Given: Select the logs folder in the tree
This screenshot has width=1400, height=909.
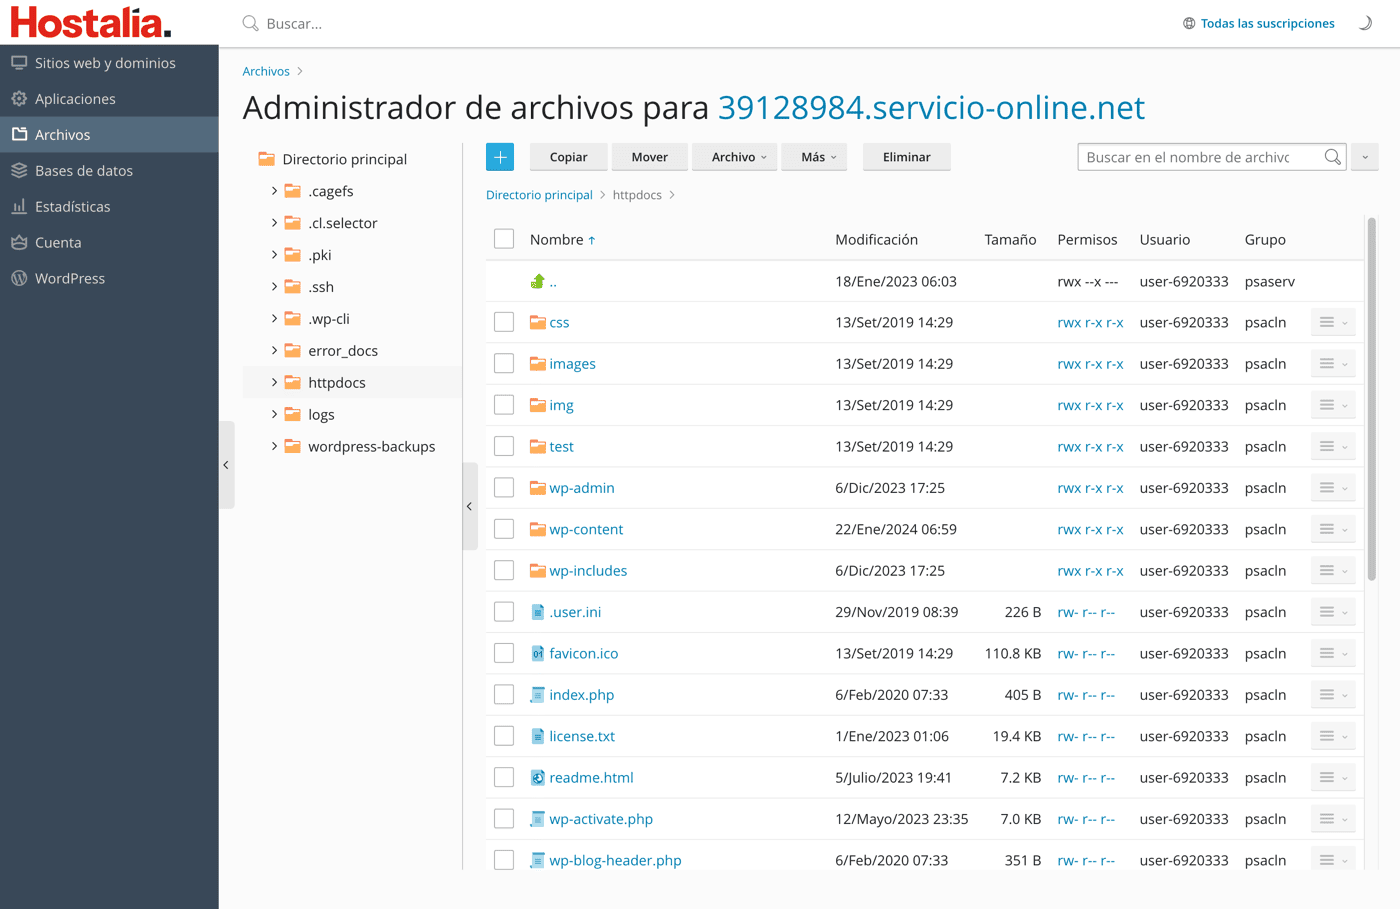Looking at the screenshot, I should click(x=321, y=415).
